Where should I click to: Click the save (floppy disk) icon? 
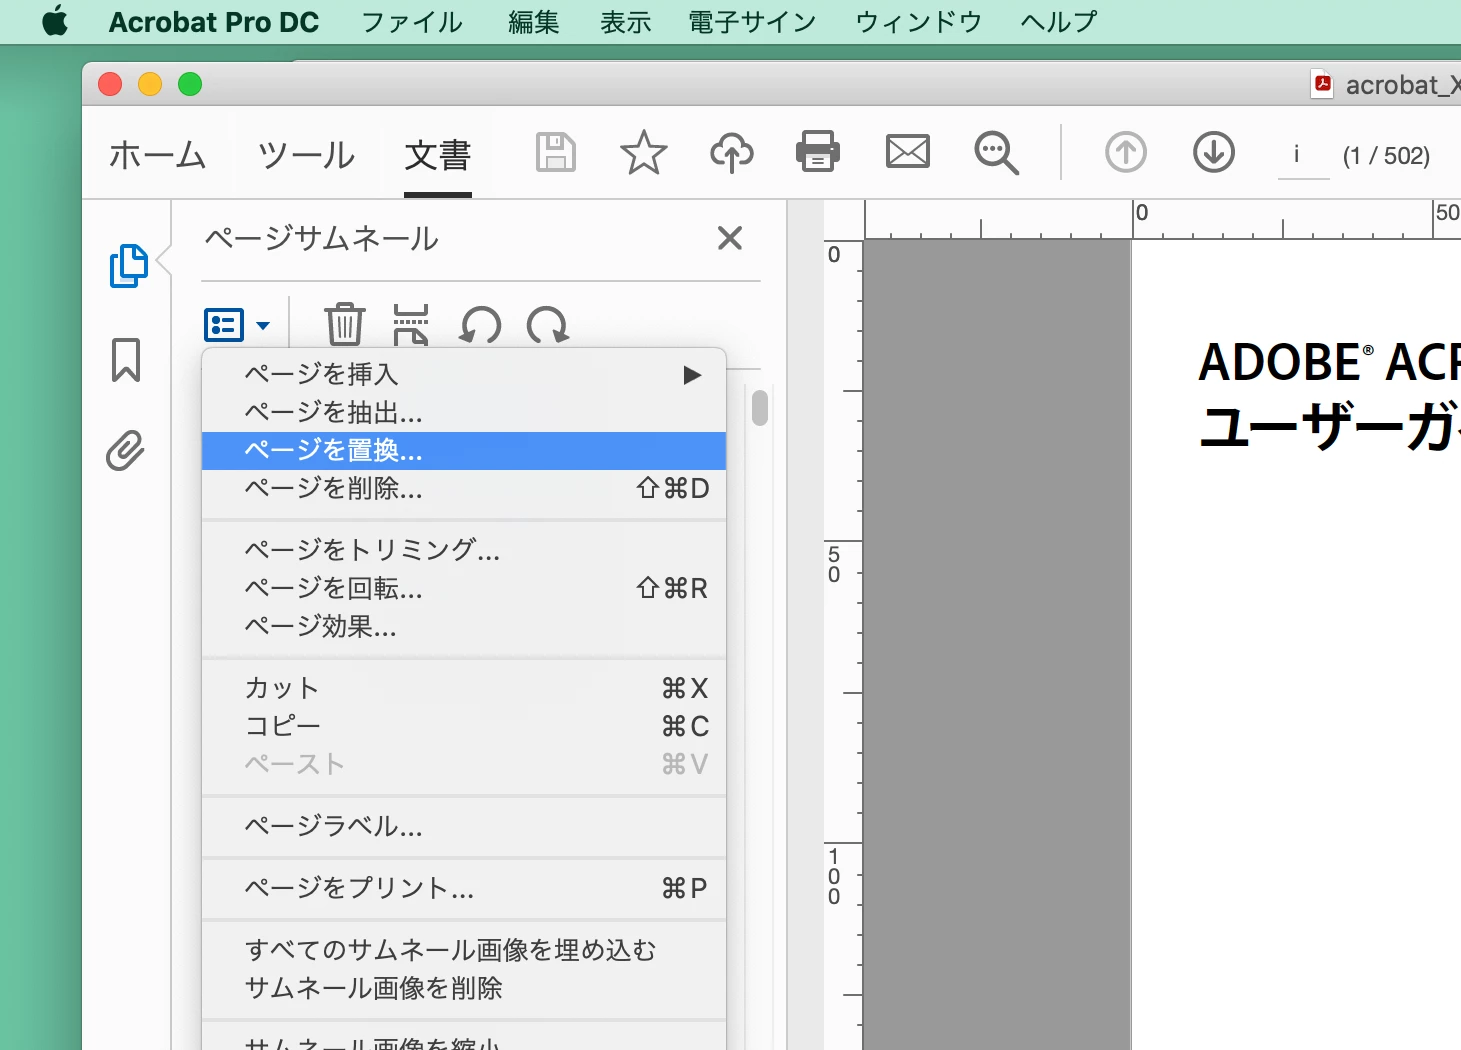(x=556, y=153)
